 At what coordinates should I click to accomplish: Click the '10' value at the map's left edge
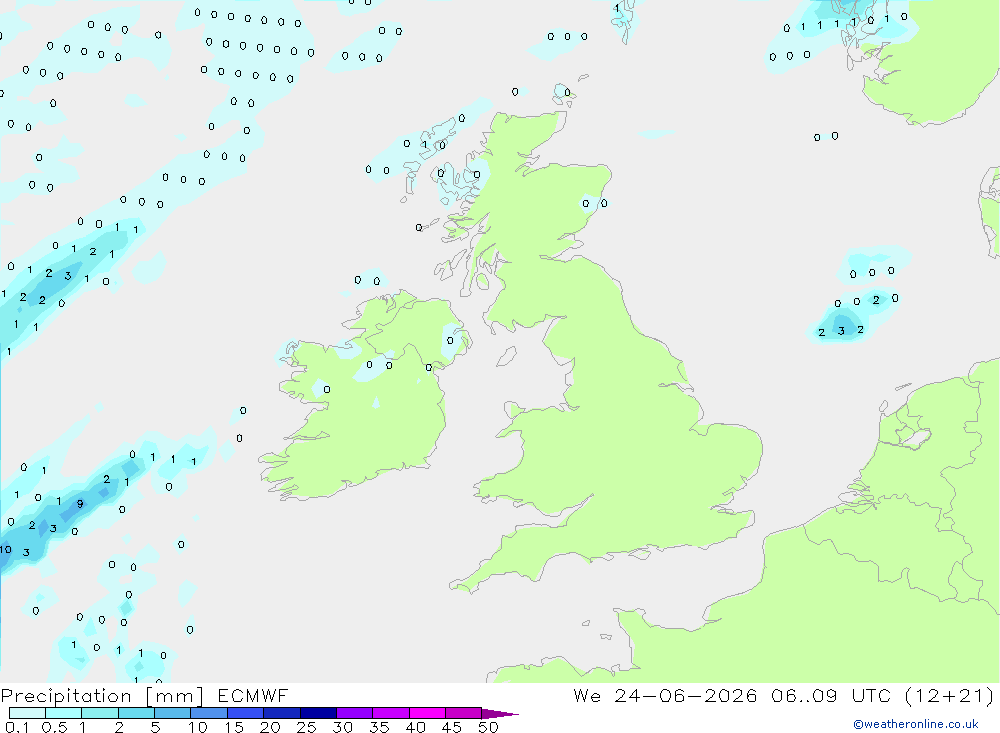[6, 549]
